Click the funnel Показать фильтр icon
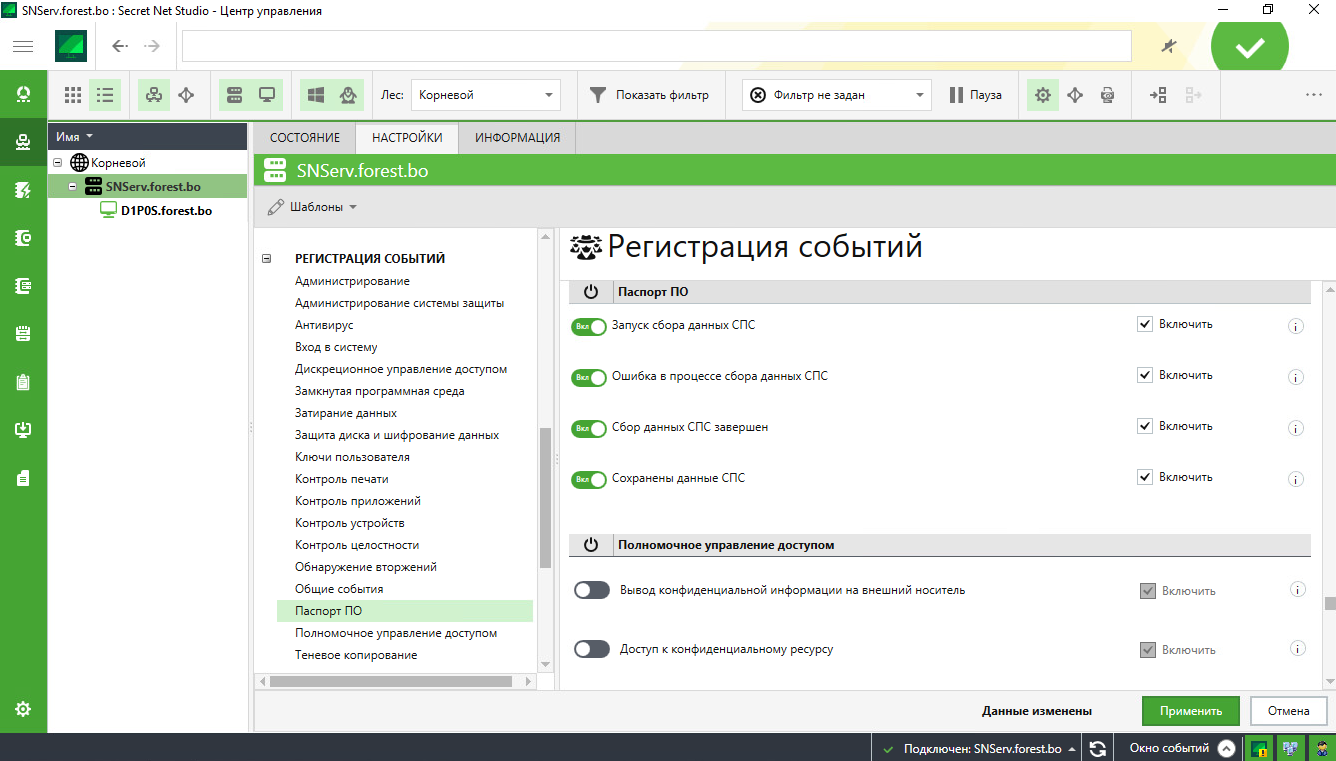1336x761 pixels. (598, 95)
